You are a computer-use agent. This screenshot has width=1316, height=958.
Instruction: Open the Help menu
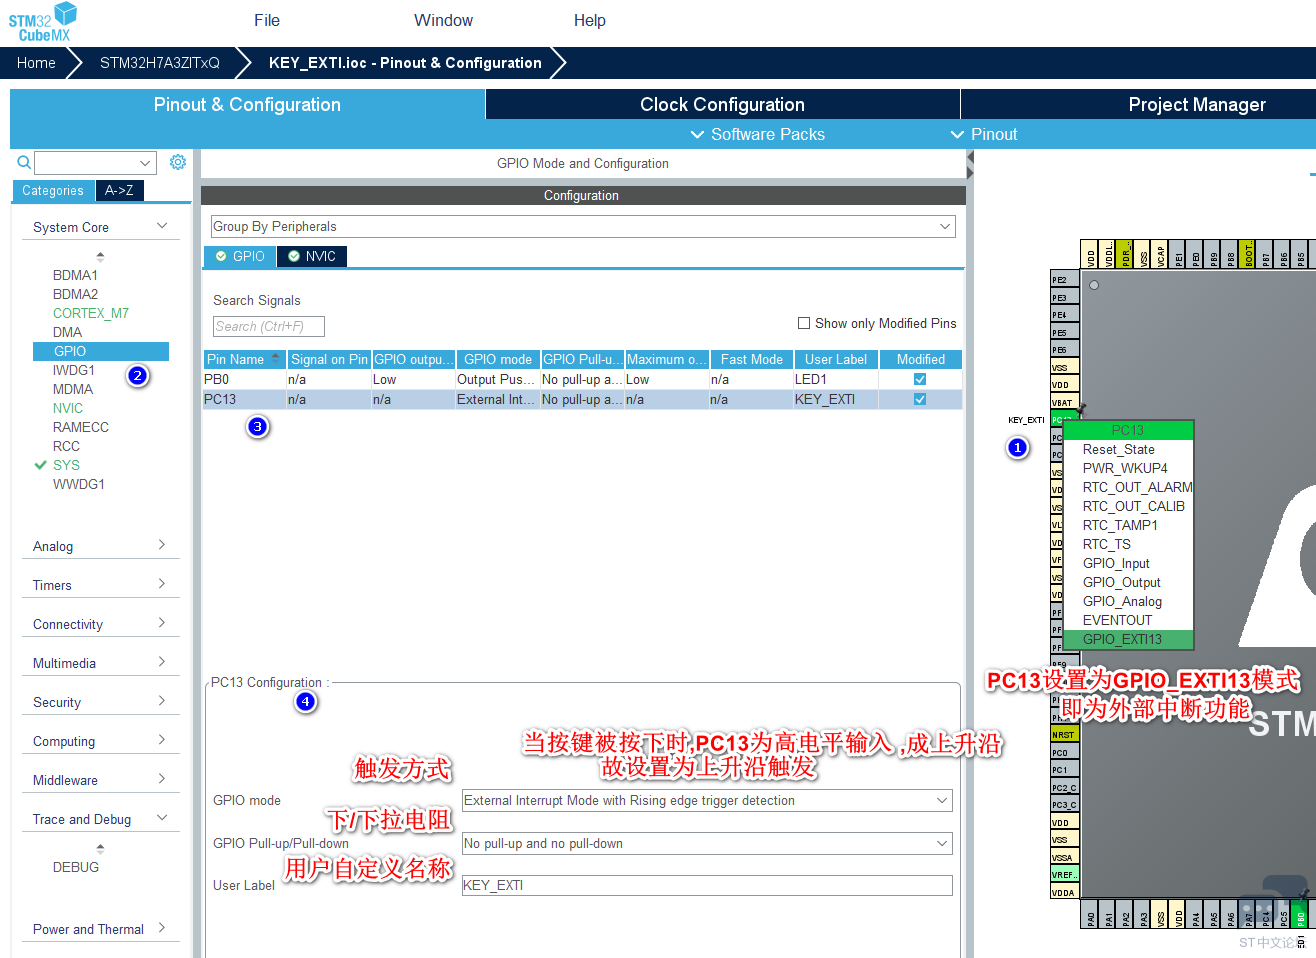589,20
